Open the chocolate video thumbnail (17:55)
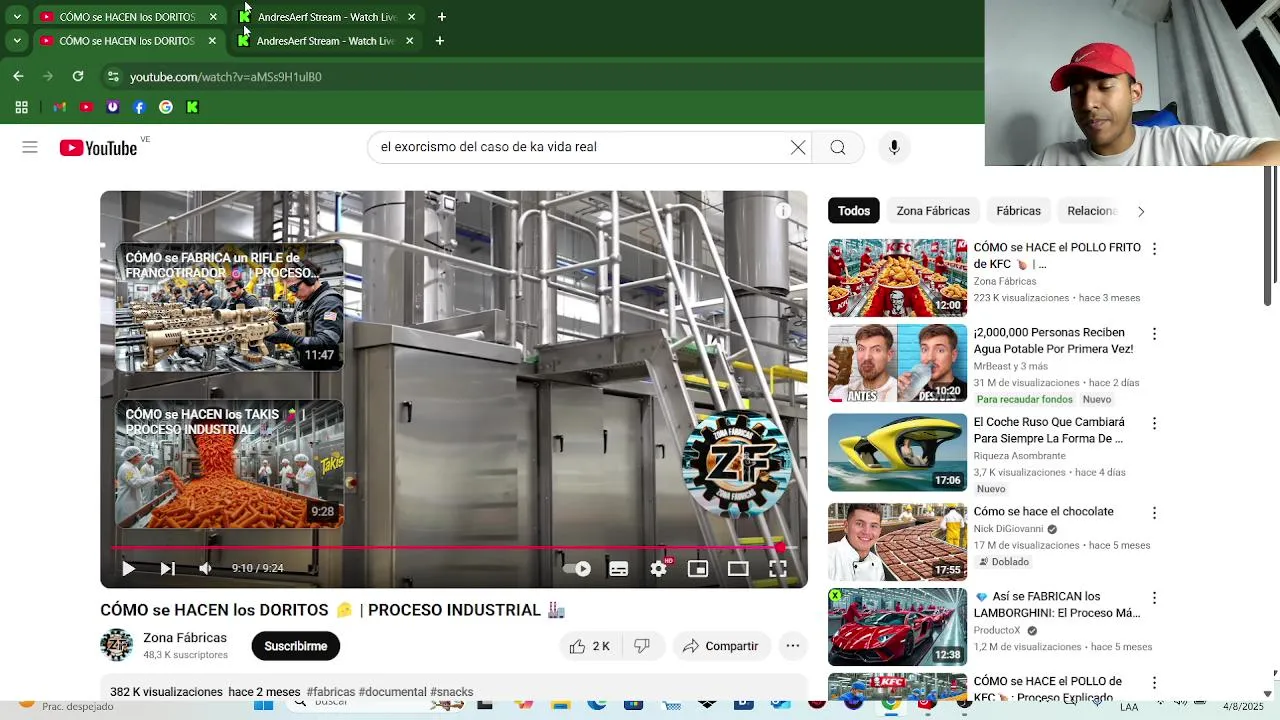This screenshot has width=1280, height=720. [x=897, y=542]
